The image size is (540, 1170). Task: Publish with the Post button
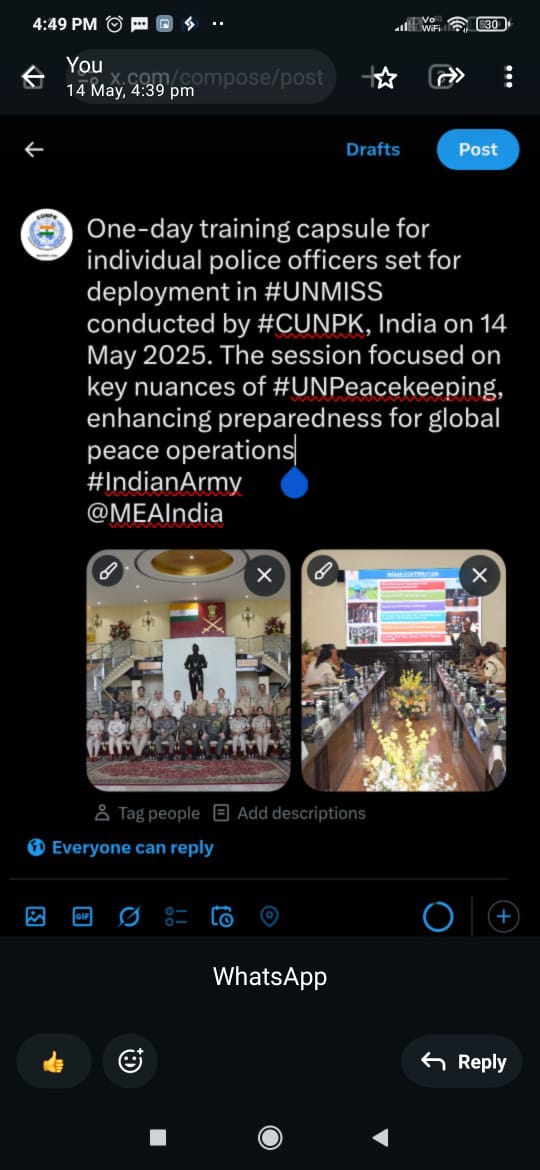pyautogui.click(x=478, y=149)
